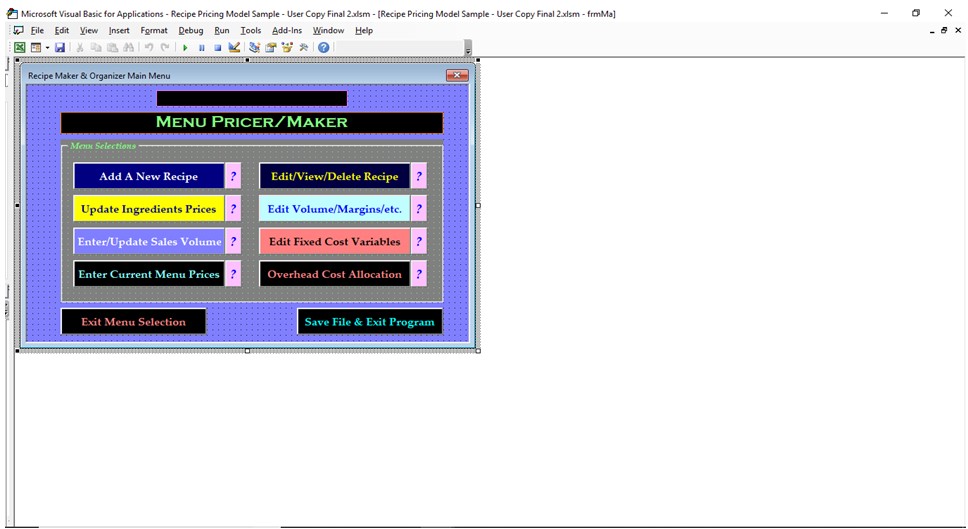Image resolution: width=968 pixels, height=529 pixels.
Task: Open the Edit menu
Action: click(62, 30)
